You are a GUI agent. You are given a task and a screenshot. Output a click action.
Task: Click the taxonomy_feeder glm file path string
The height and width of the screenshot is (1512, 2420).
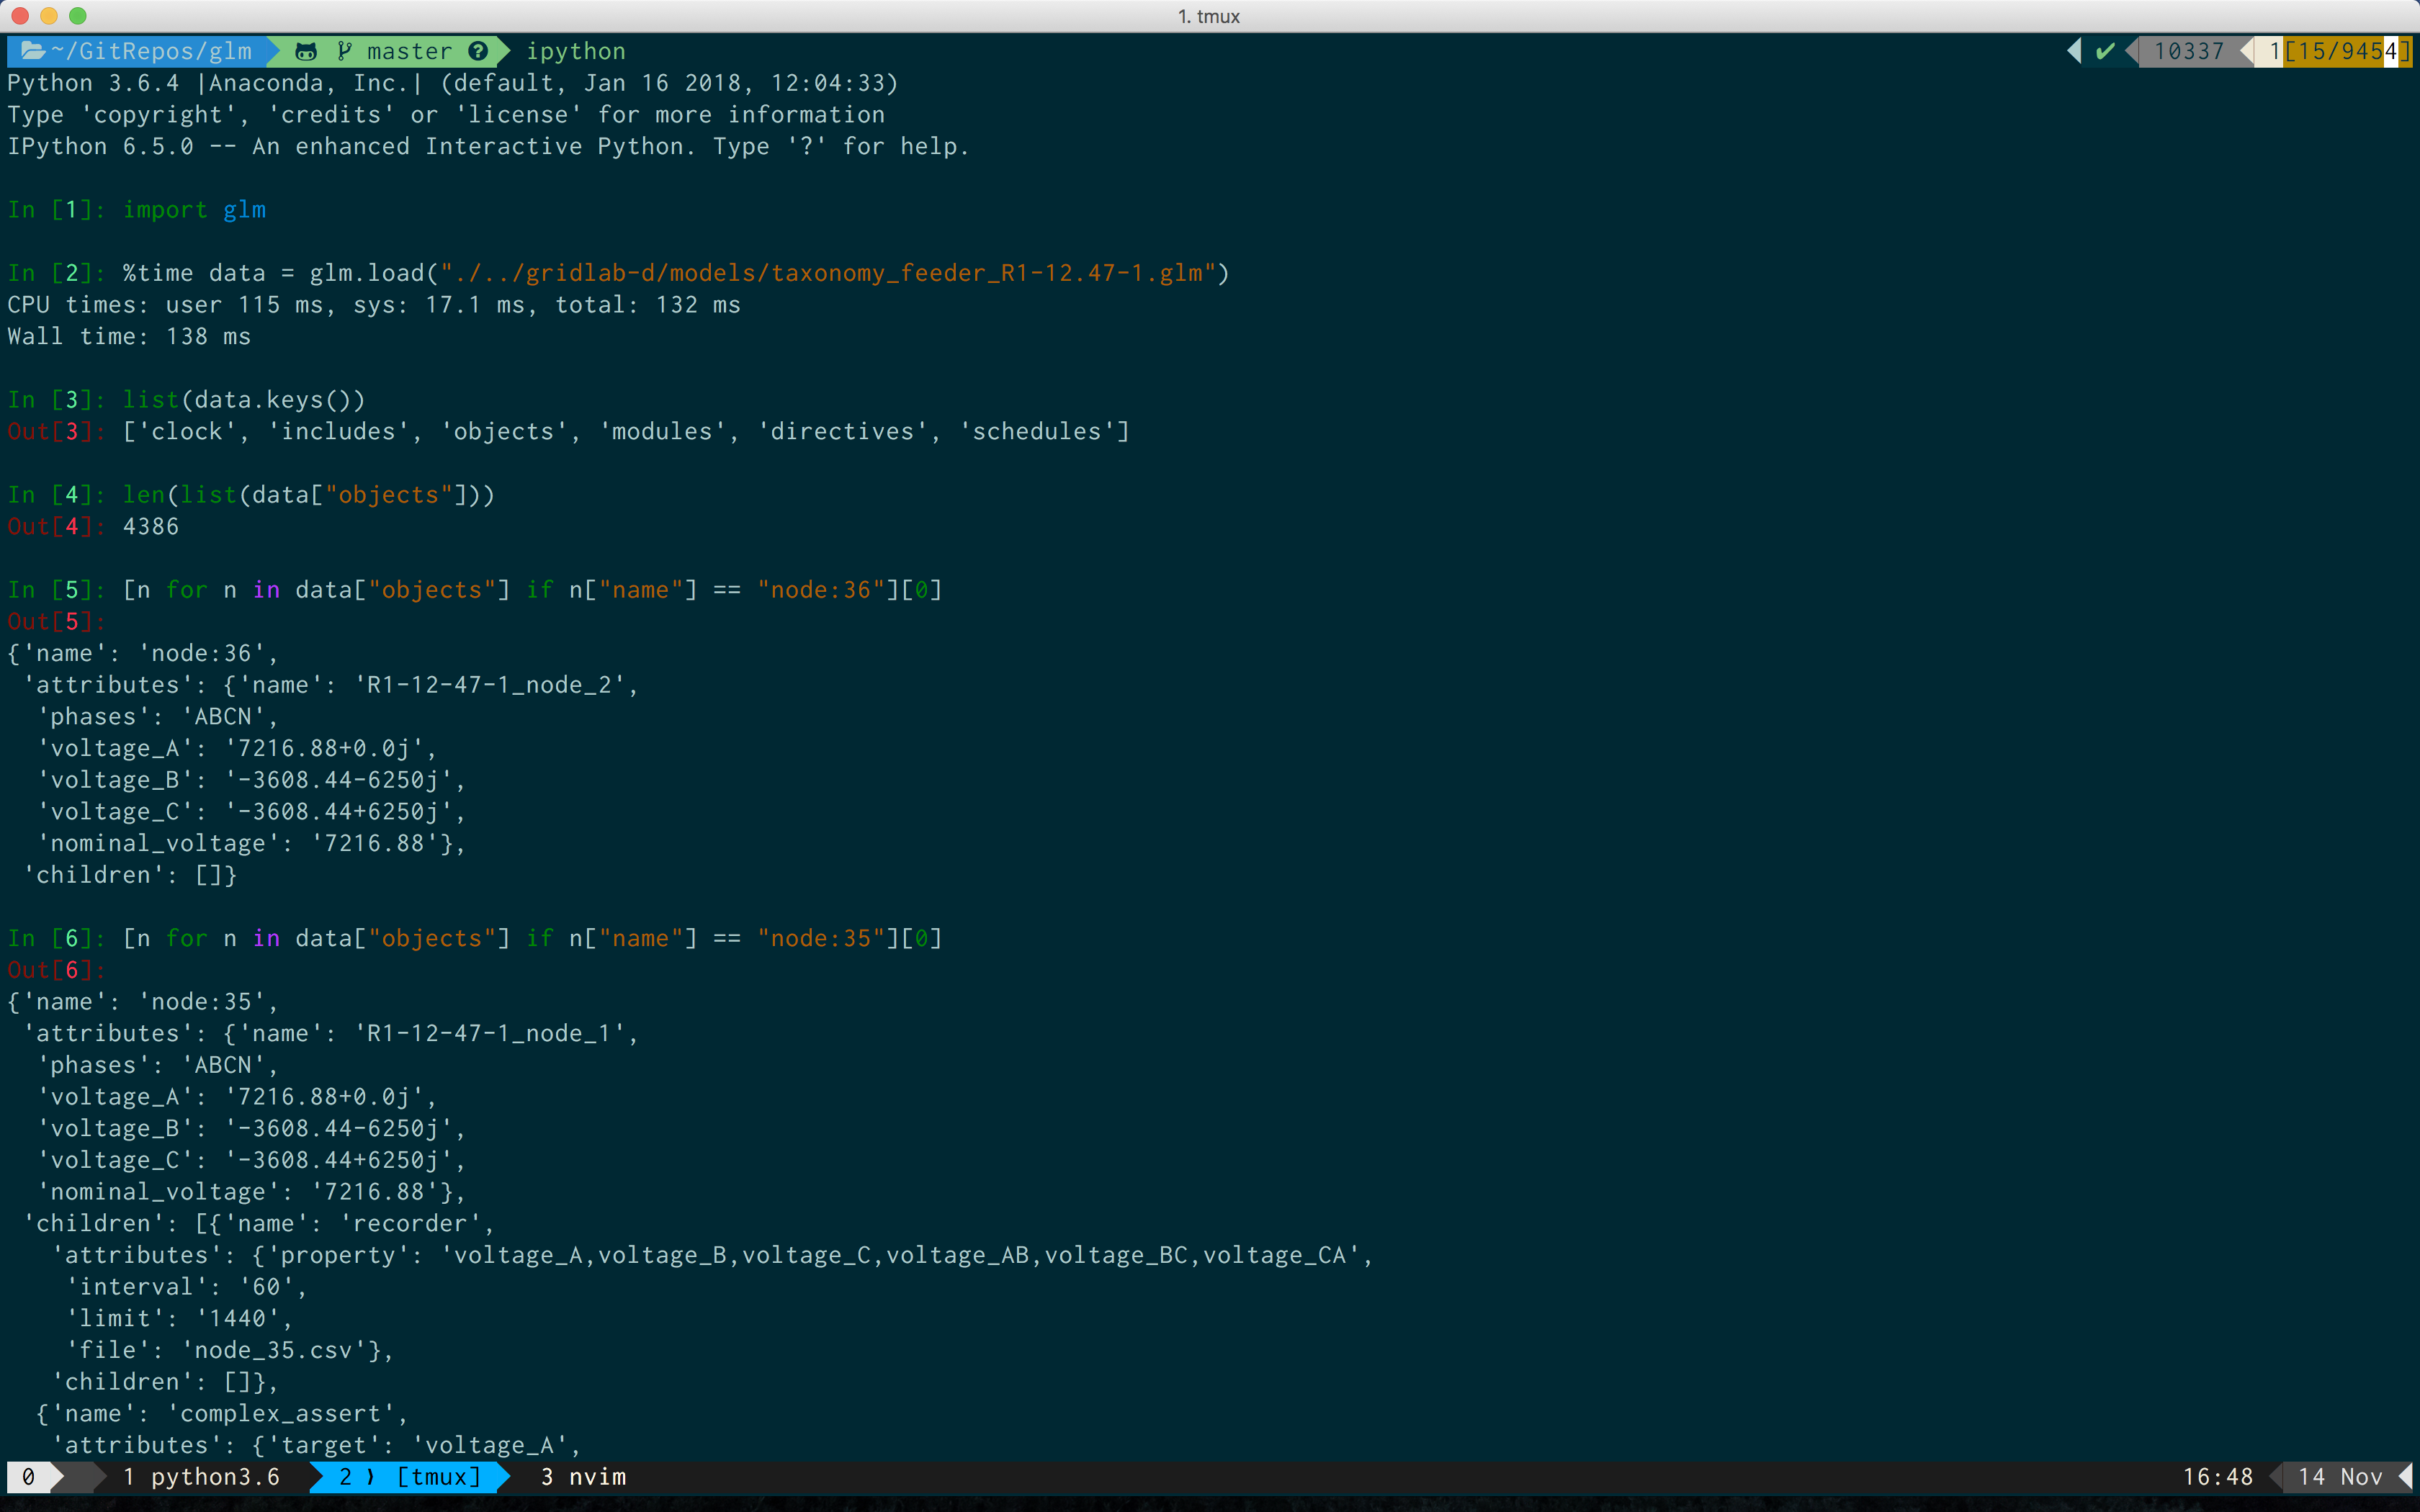point(828,273)
